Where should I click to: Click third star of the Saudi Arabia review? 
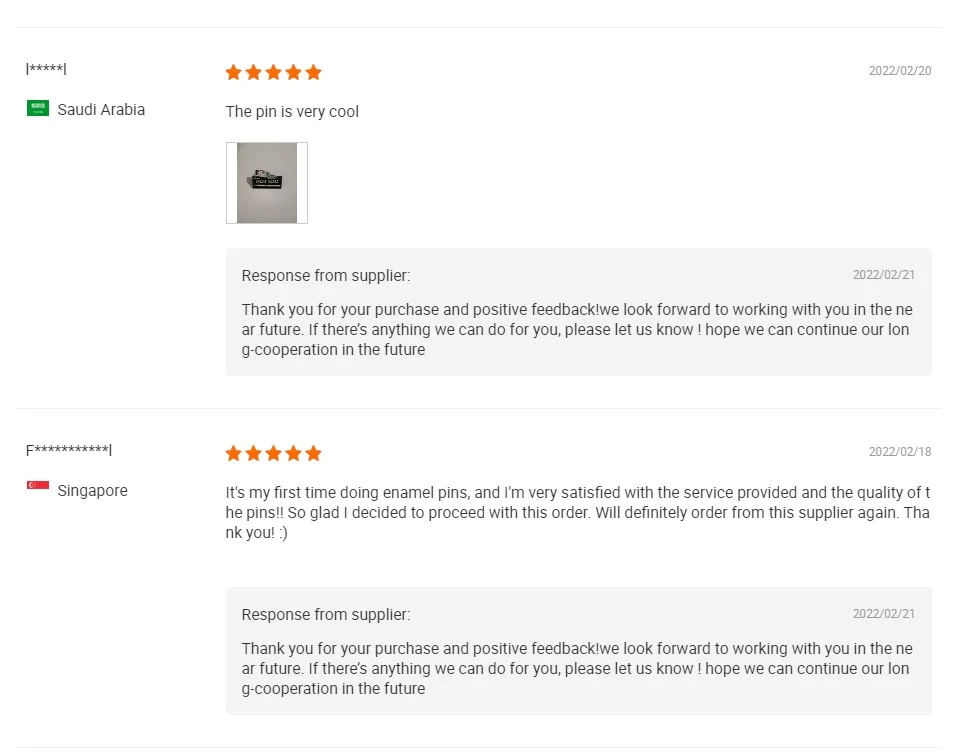pyautogui.click(x=274, y=72)
